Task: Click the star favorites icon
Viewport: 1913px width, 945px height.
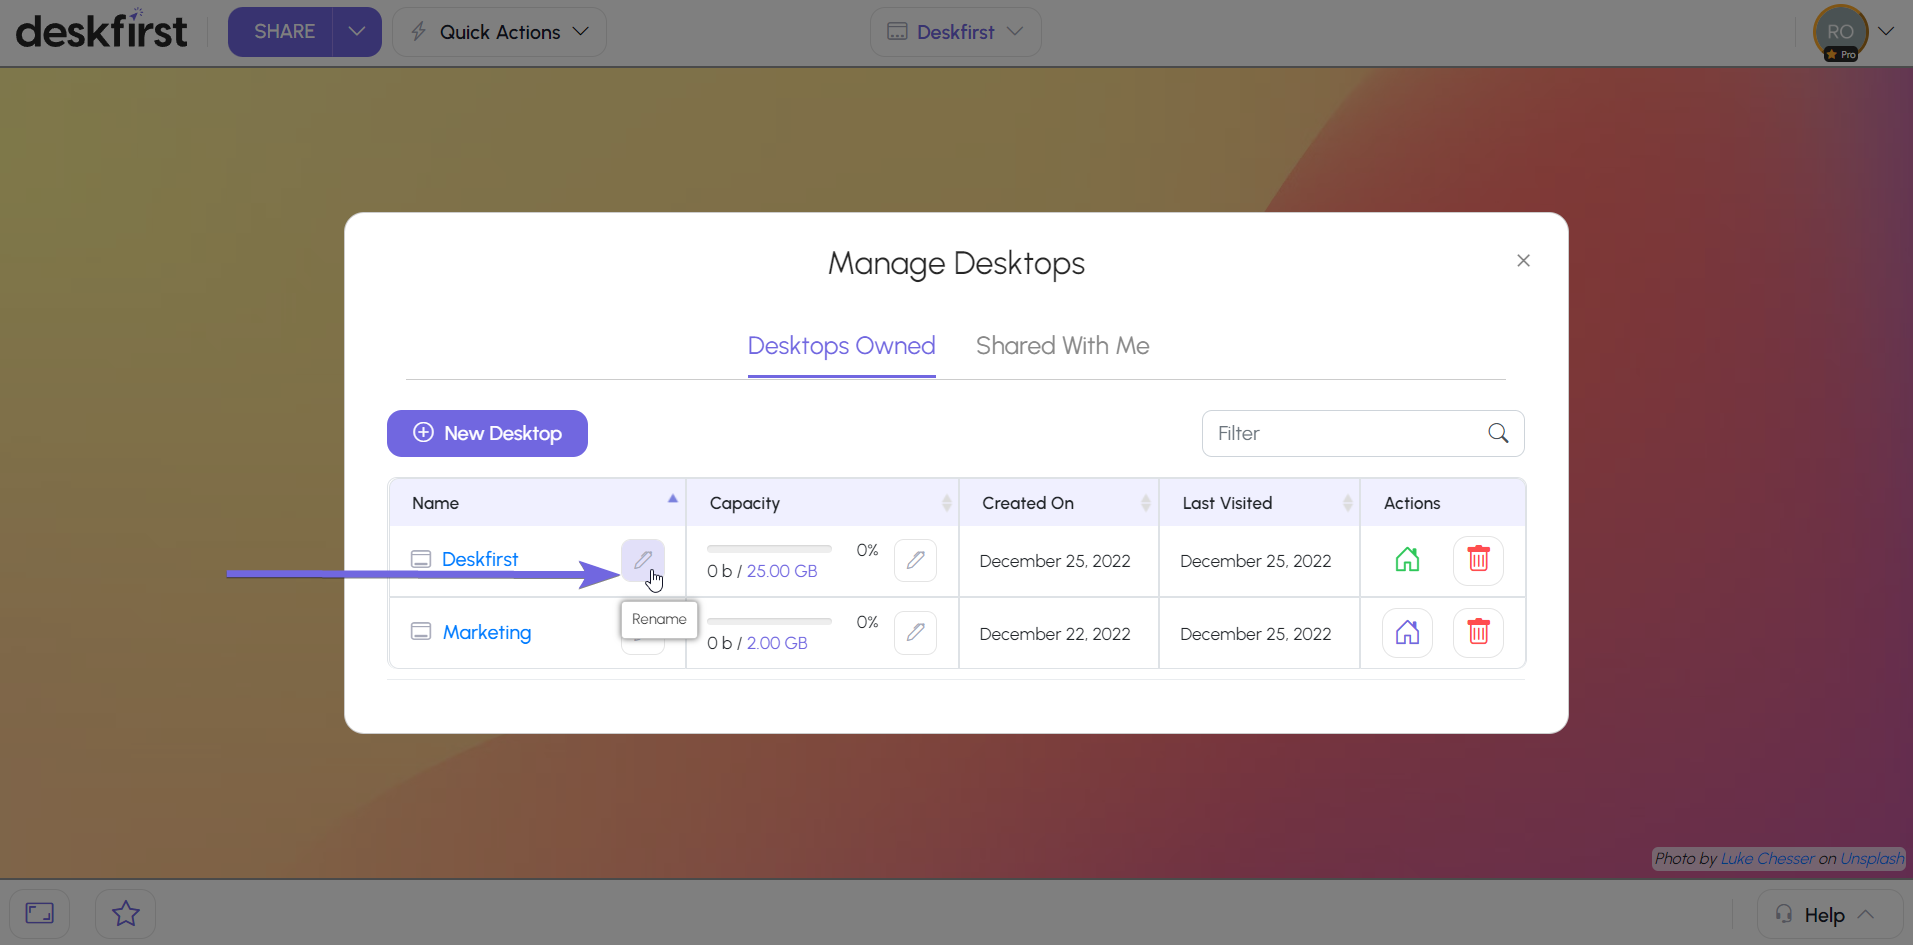Action: [126, 913]
